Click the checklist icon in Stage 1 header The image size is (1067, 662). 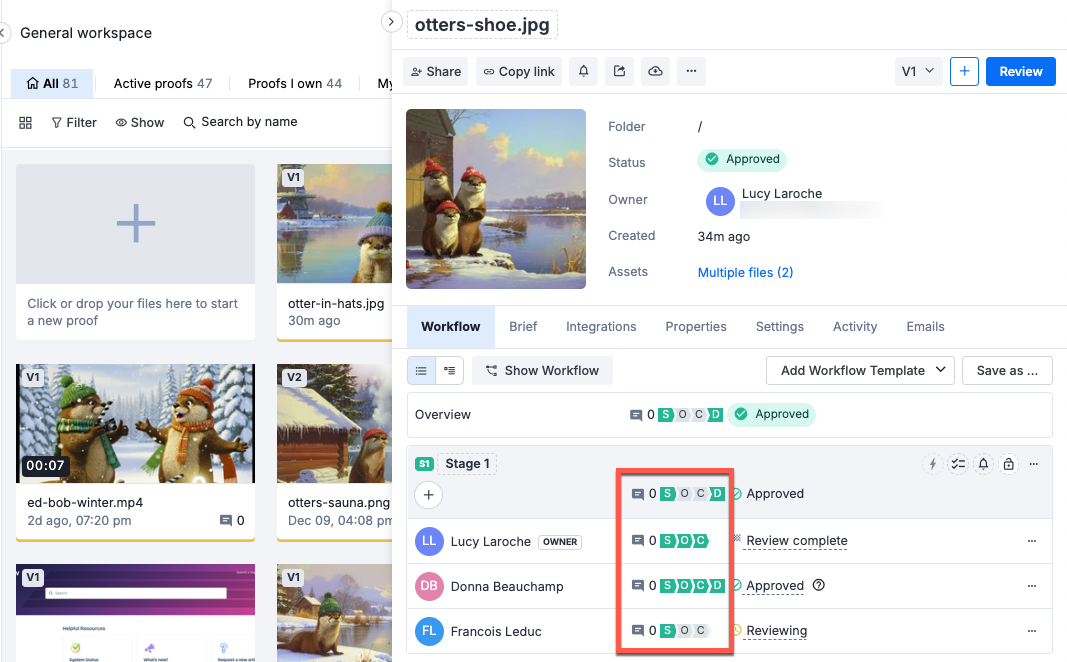[x=958, y=464]
